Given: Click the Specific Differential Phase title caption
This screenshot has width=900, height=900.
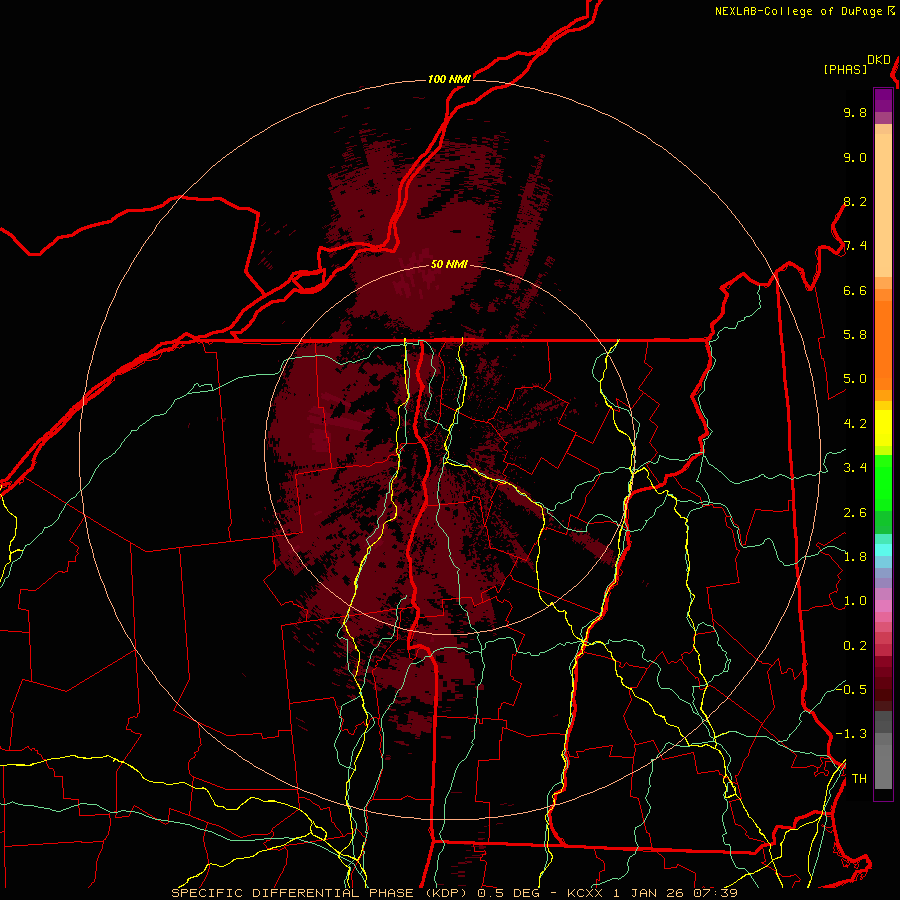Looking at the screenshot, I should pyautogui.click(x=455, y=893).
